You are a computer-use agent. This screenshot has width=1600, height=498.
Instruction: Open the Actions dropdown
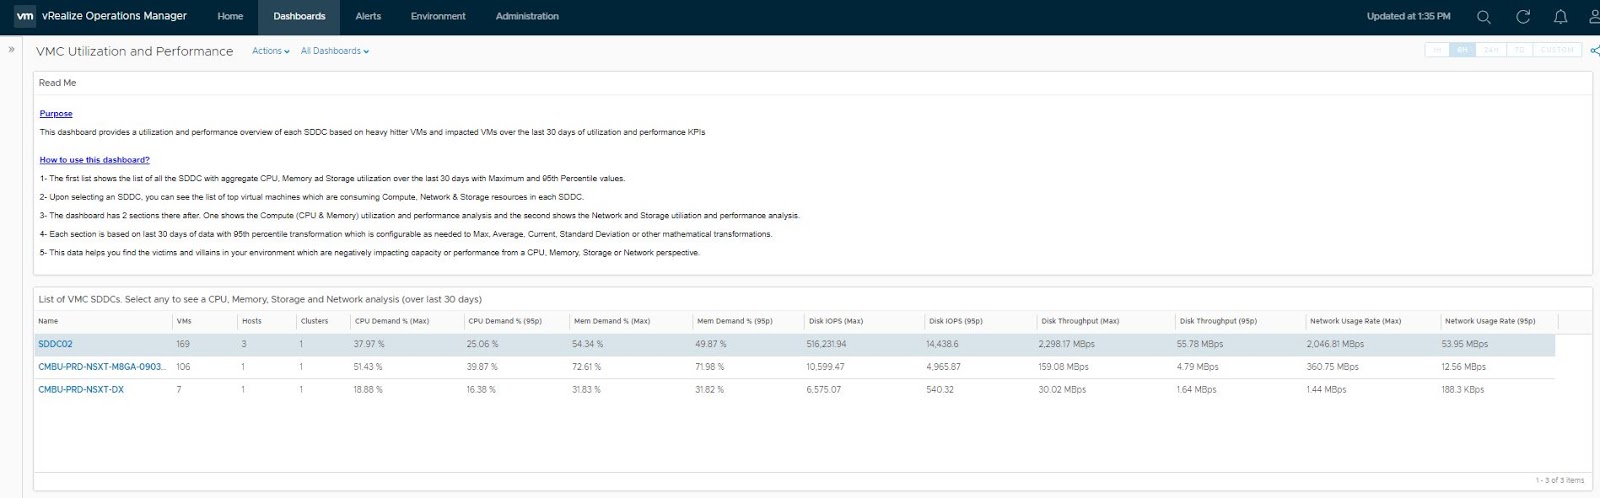click(x=270, y=51)
